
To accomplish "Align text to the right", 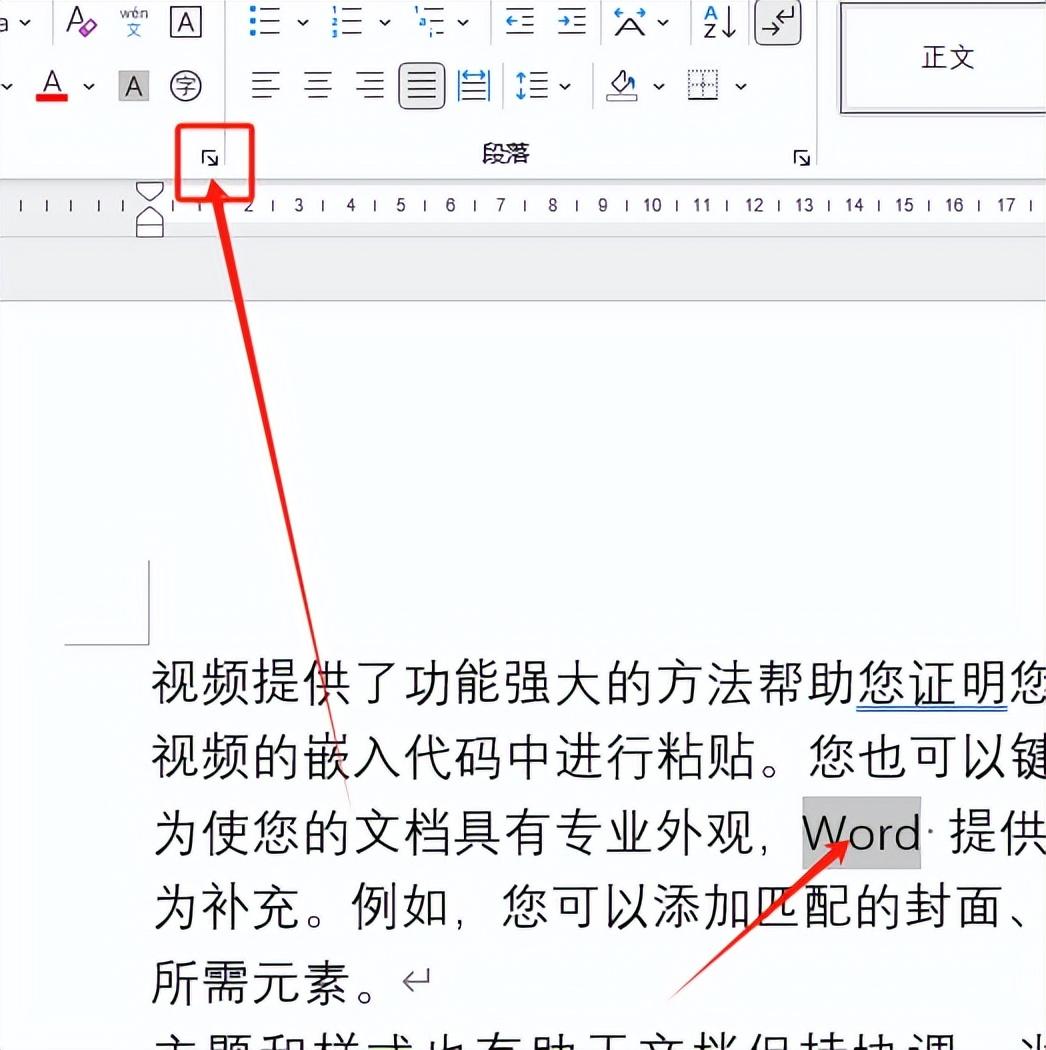I will 370,86.
